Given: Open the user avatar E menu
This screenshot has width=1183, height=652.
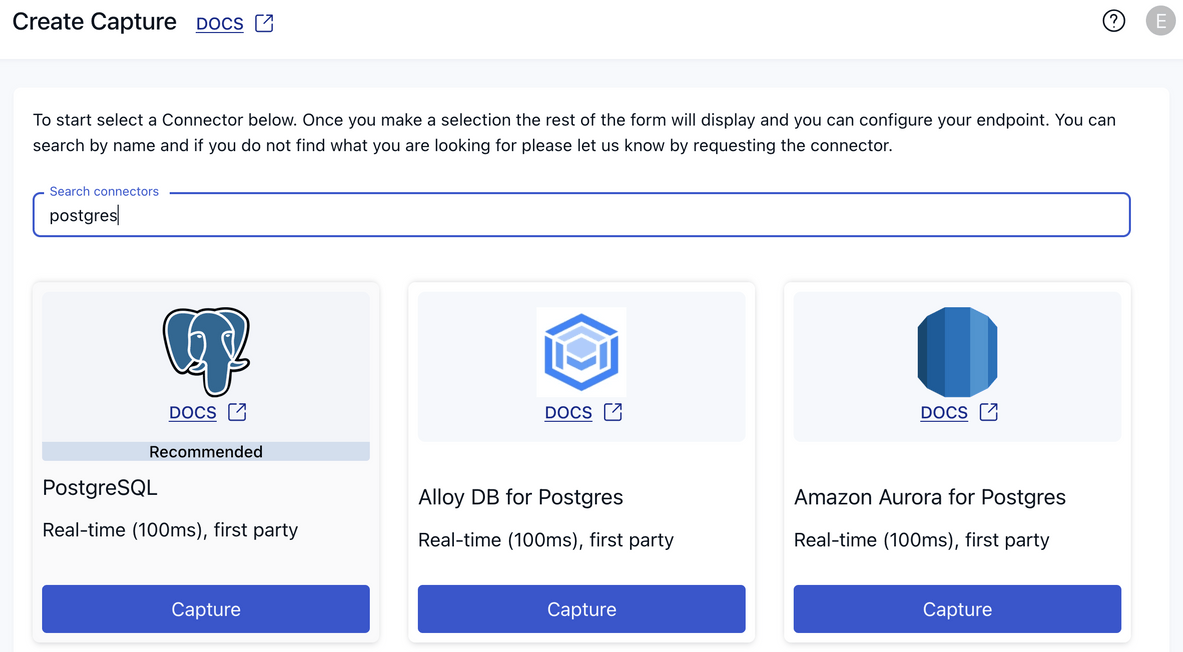Looking at the screenshot, I should pos(1160,21).
